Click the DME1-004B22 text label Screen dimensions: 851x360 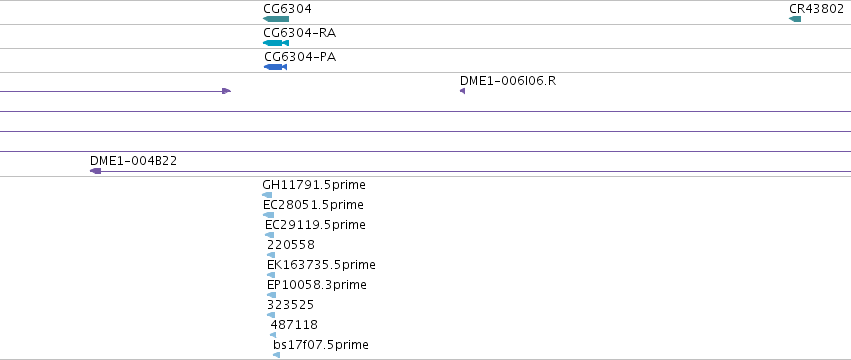pos(134,161)
